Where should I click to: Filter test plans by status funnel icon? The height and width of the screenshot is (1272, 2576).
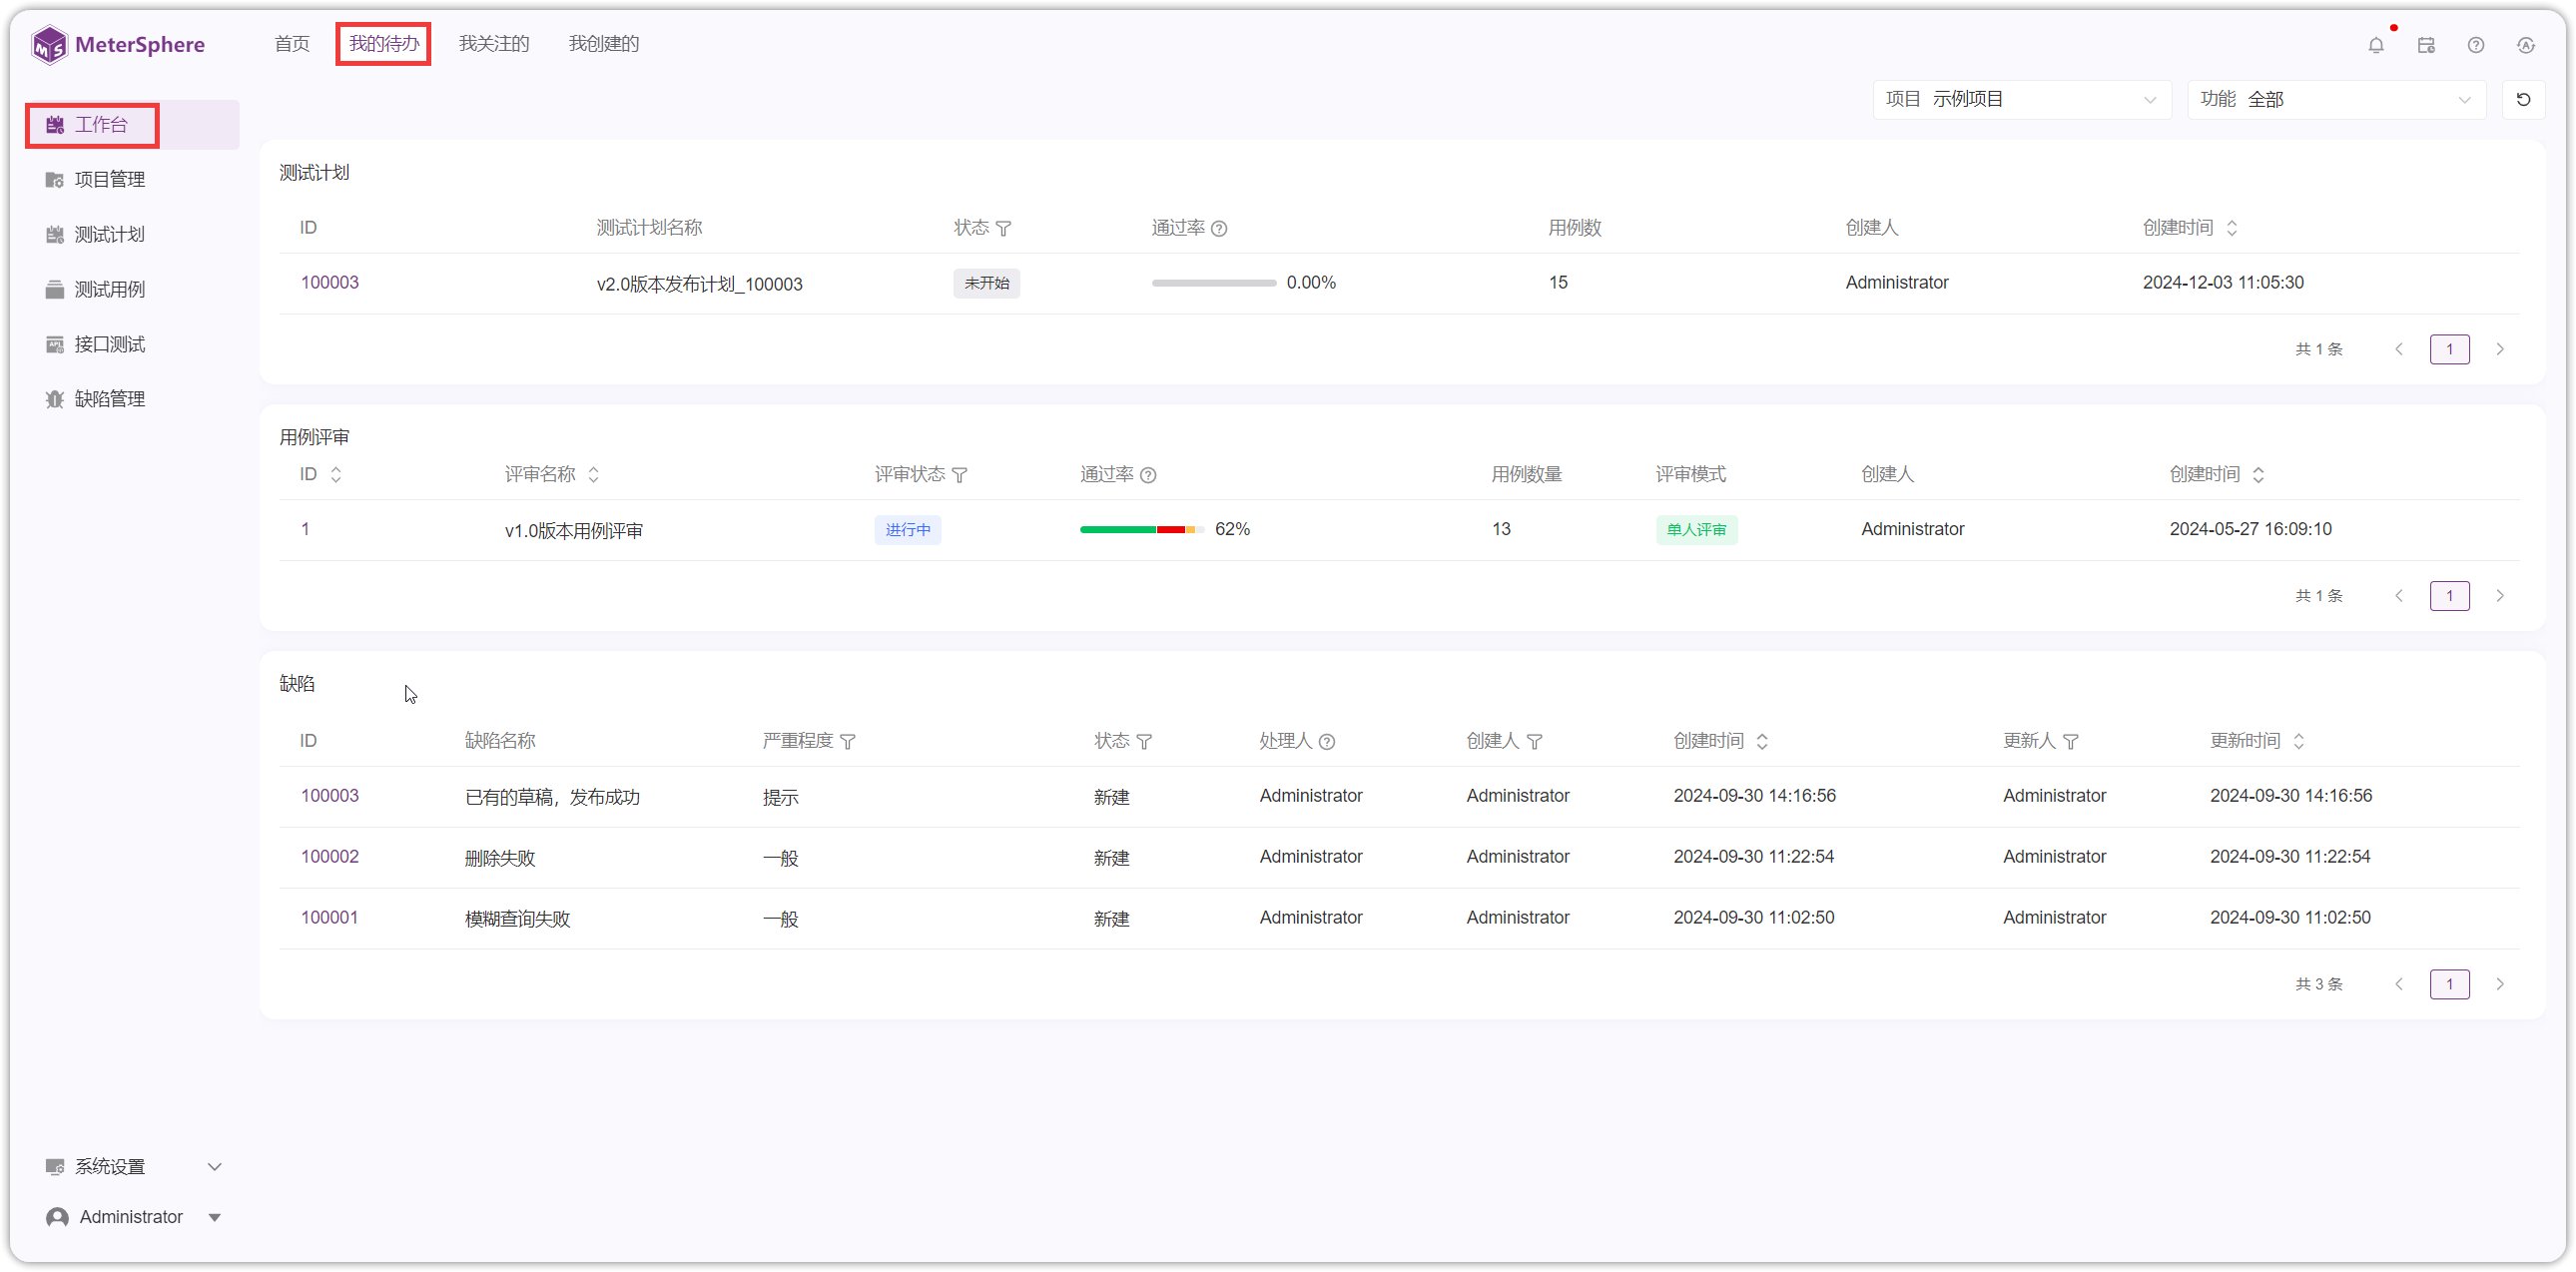click(x=1004, y=229)
